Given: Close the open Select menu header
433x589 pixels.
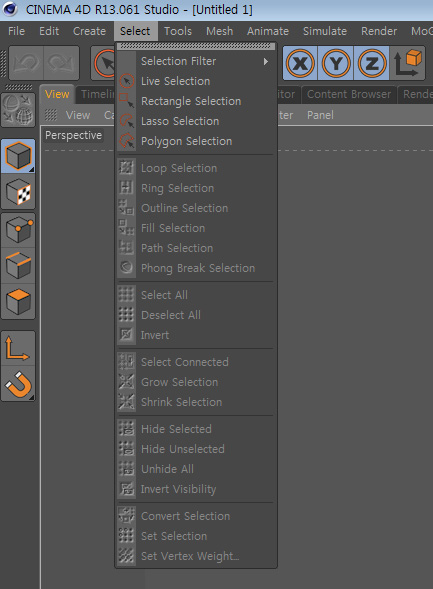Looking at the screenshot, I should pos(135,31).
